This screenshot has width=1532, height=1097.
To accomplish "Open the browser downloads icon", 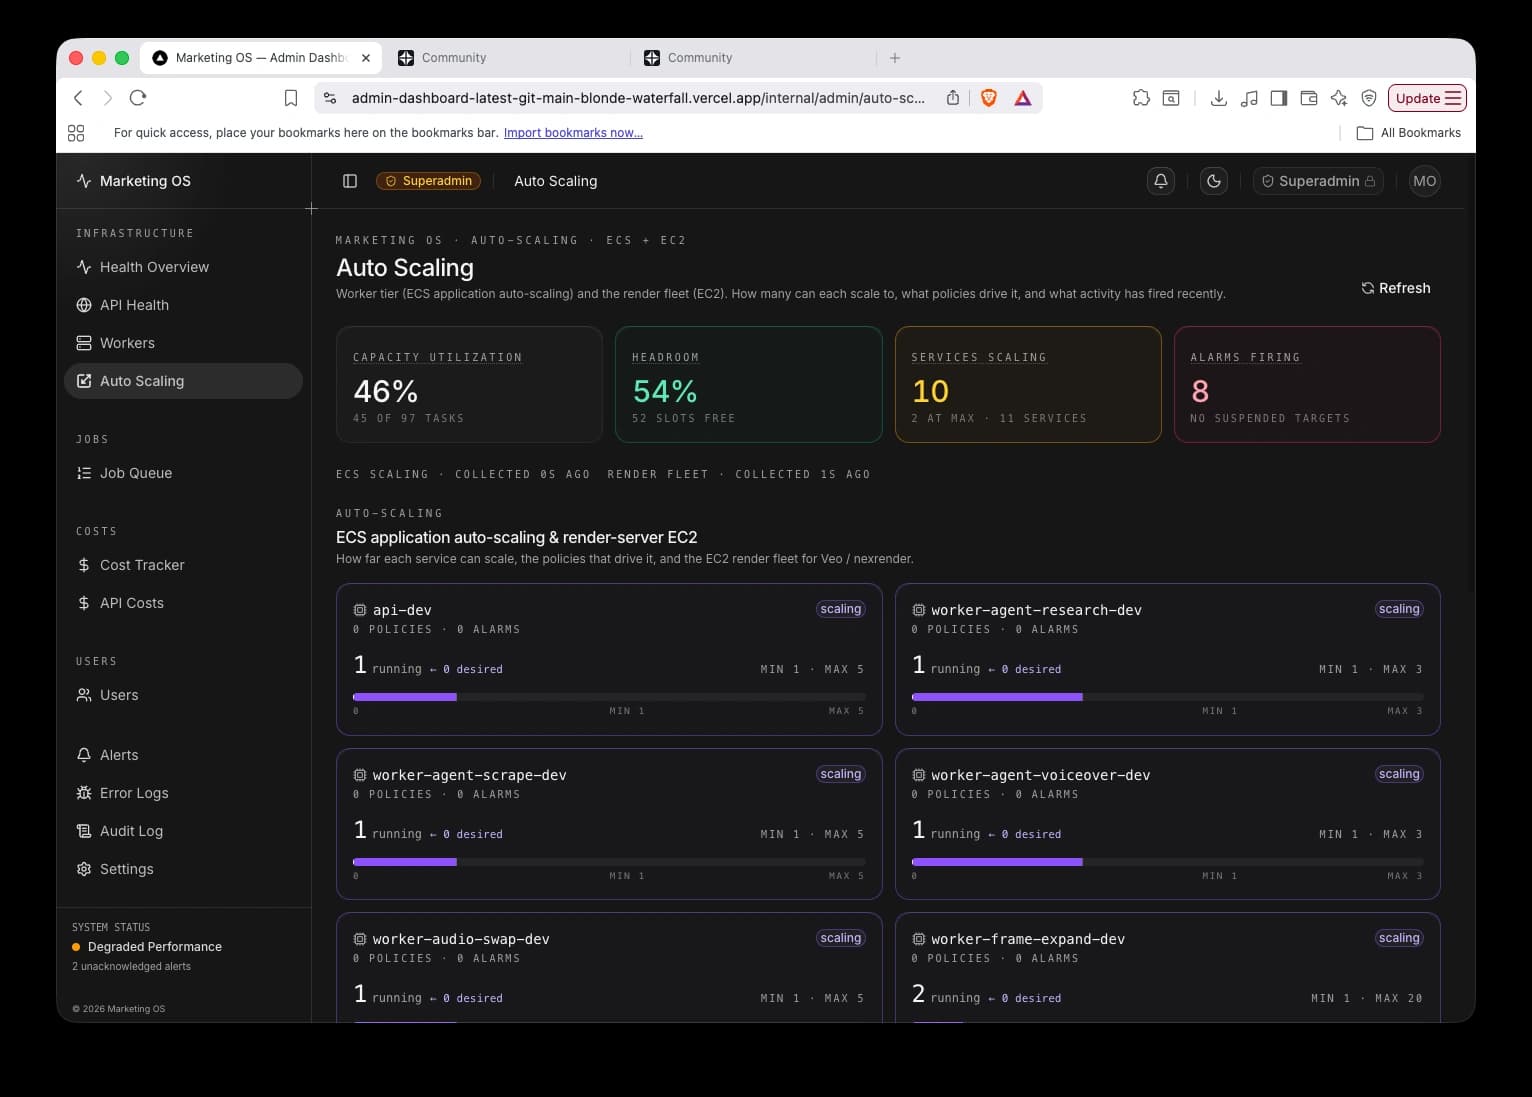I will [x=1218, y=98].
